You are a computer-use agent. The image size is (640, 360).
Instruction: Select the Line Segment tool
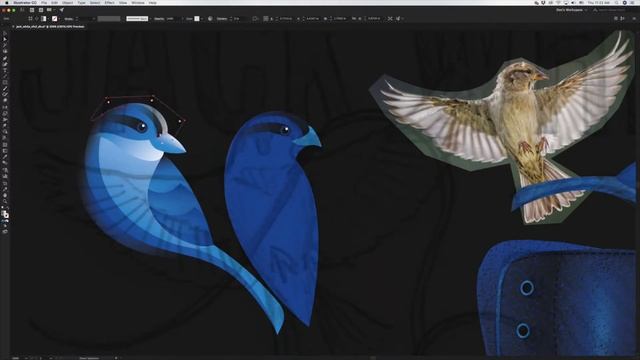coord(5,76)
